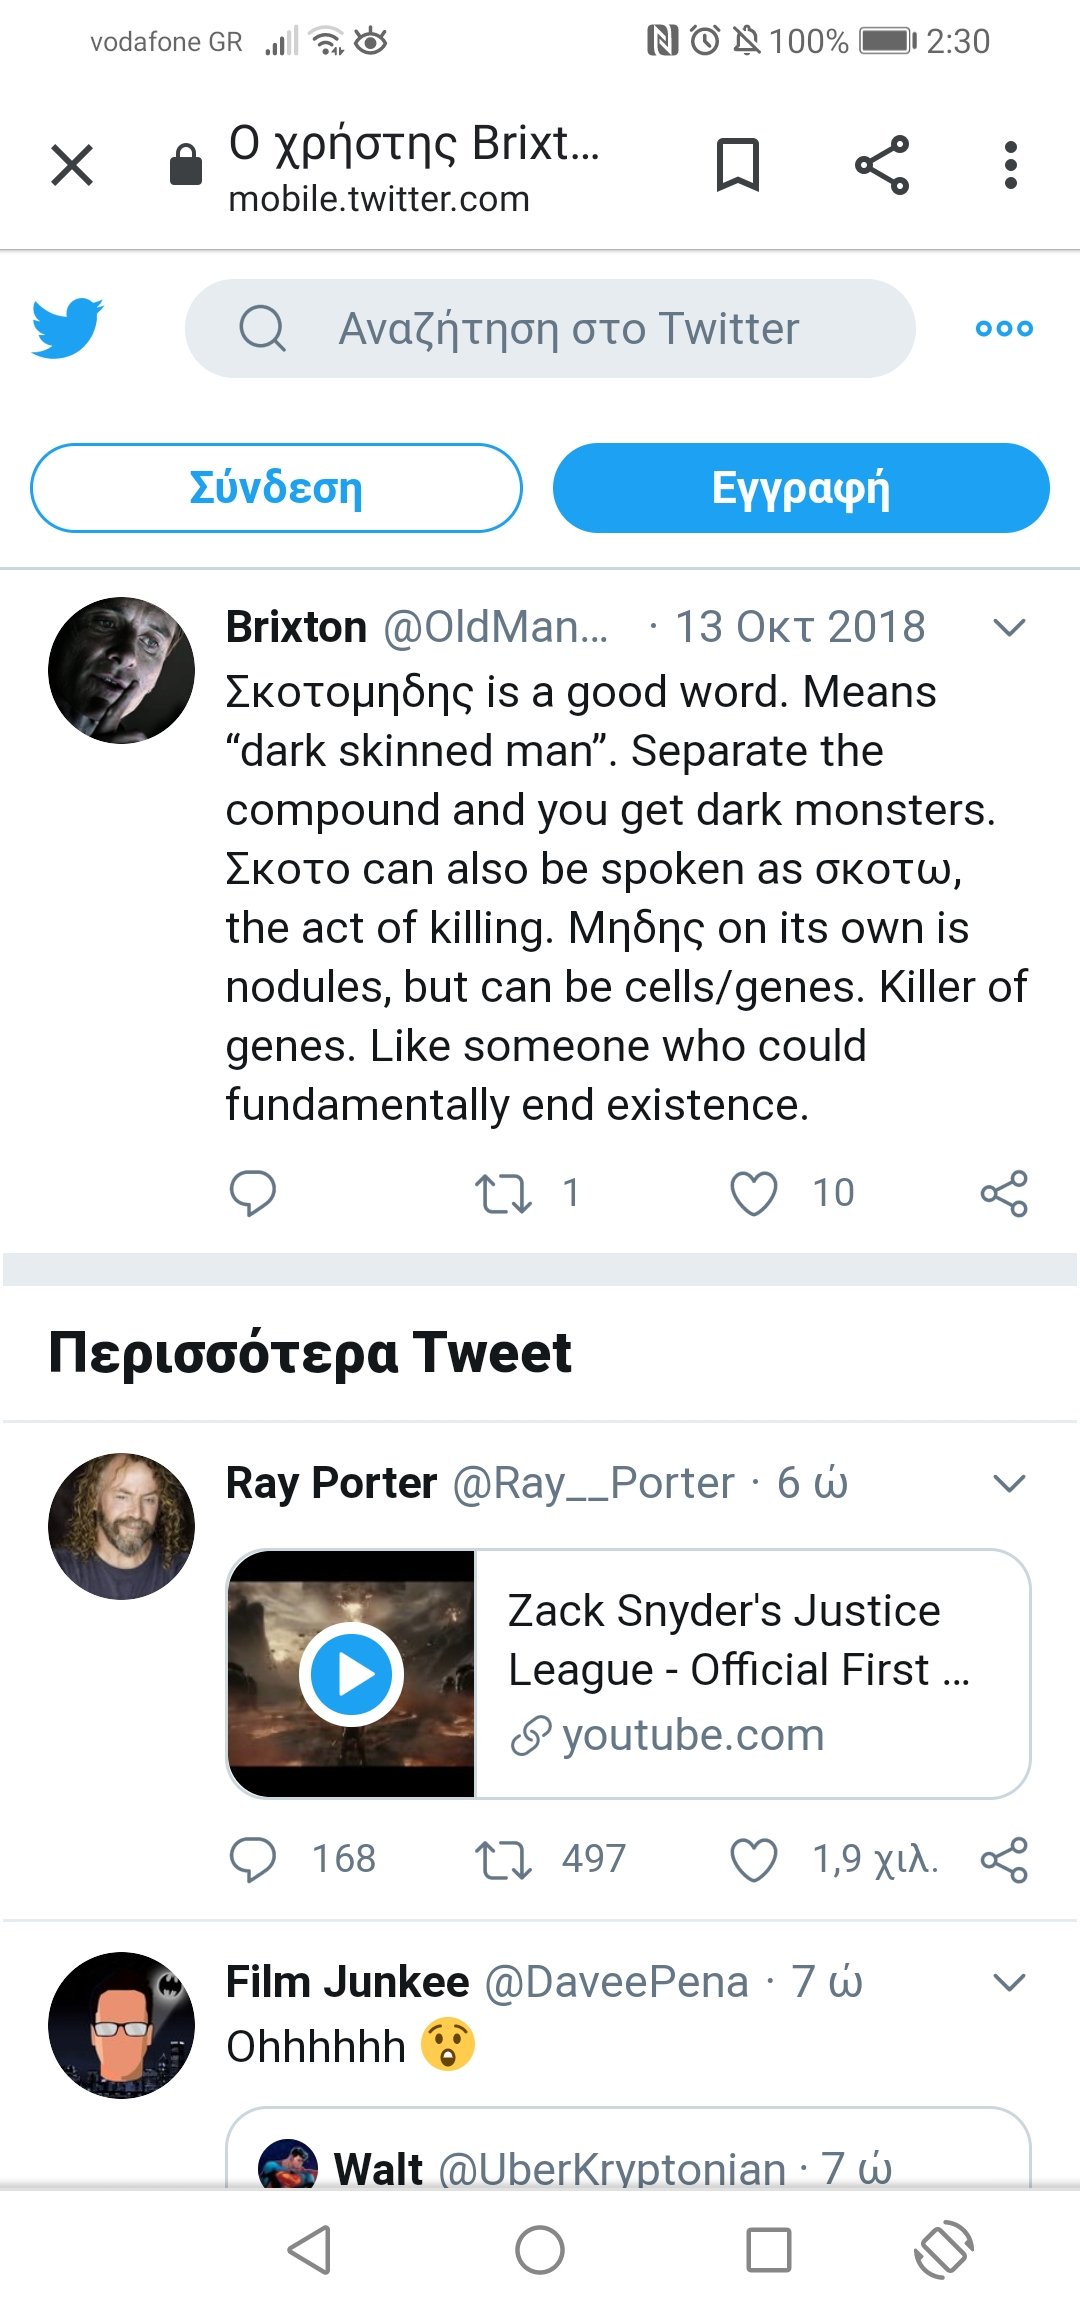This screenshot has width=1080, height=2312.
Task: Share Brixton's tweet
Action: pyautogui.click(x=1004, y=1193)
